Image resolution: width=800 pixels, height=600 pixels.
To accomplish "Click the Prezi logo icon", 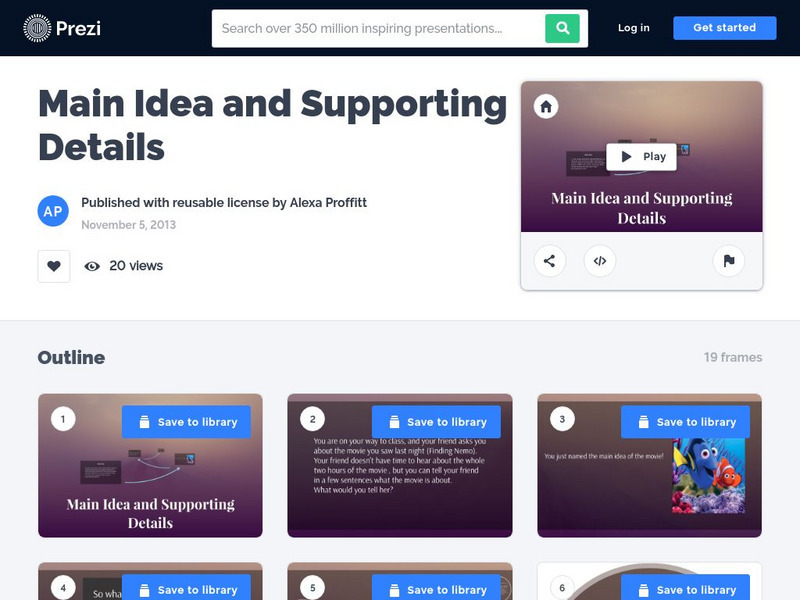I will pyautogui.click(x=37, y=28).
